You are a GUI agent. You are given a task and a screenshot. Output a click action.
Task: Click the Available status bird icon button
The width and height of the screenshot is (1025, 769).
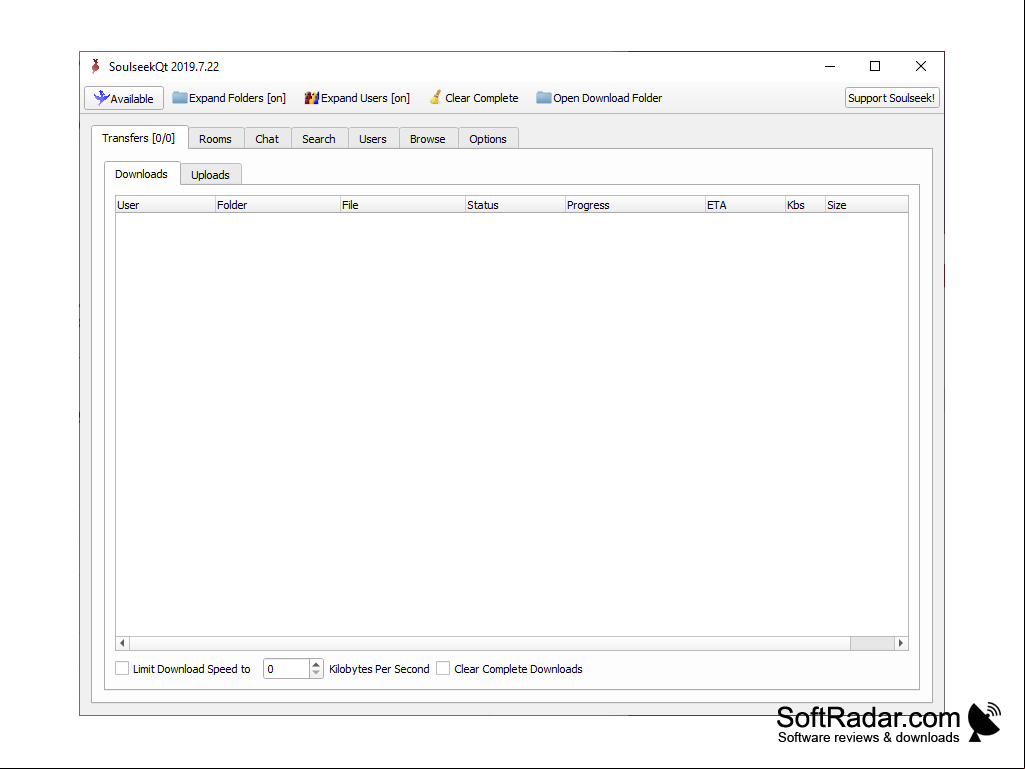(124, 98)
